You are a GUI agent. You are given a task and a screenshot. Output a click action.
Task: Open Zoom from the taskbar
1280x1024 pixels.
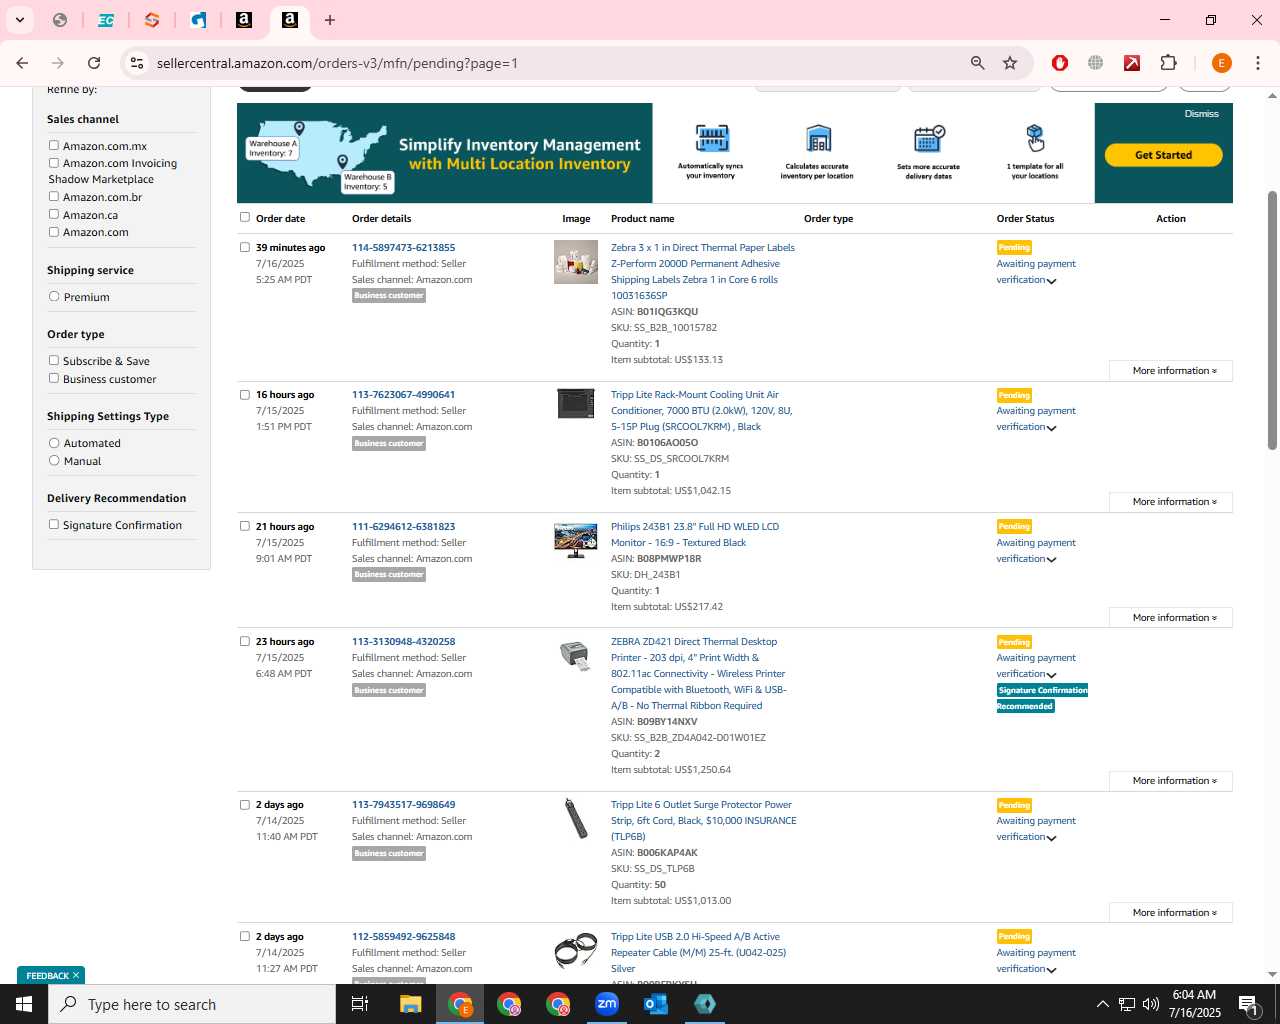pyautogui.click(x=607, y=1004)
